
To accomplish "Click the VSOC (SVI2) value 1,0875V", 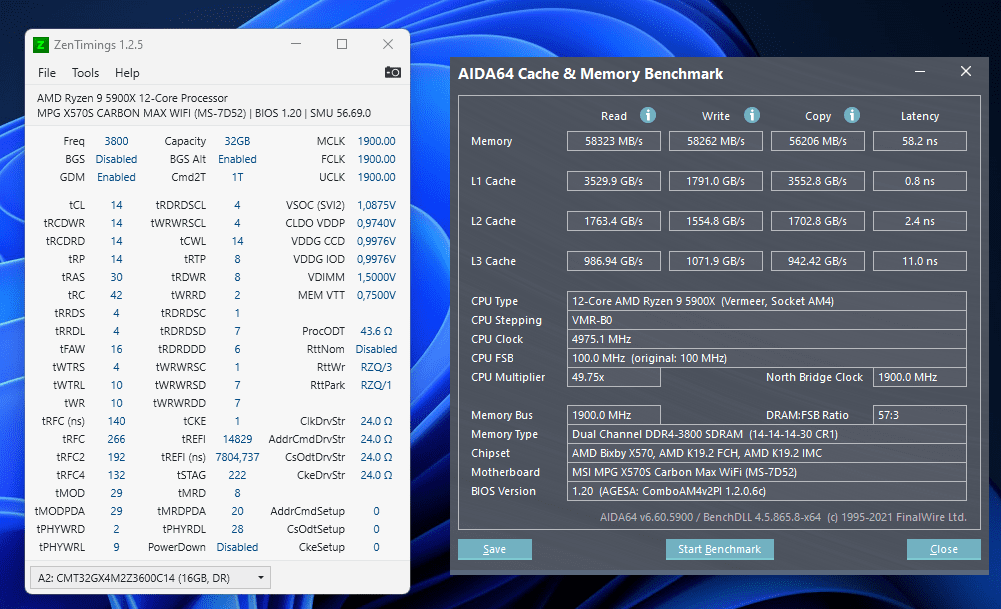I will 376,205.
